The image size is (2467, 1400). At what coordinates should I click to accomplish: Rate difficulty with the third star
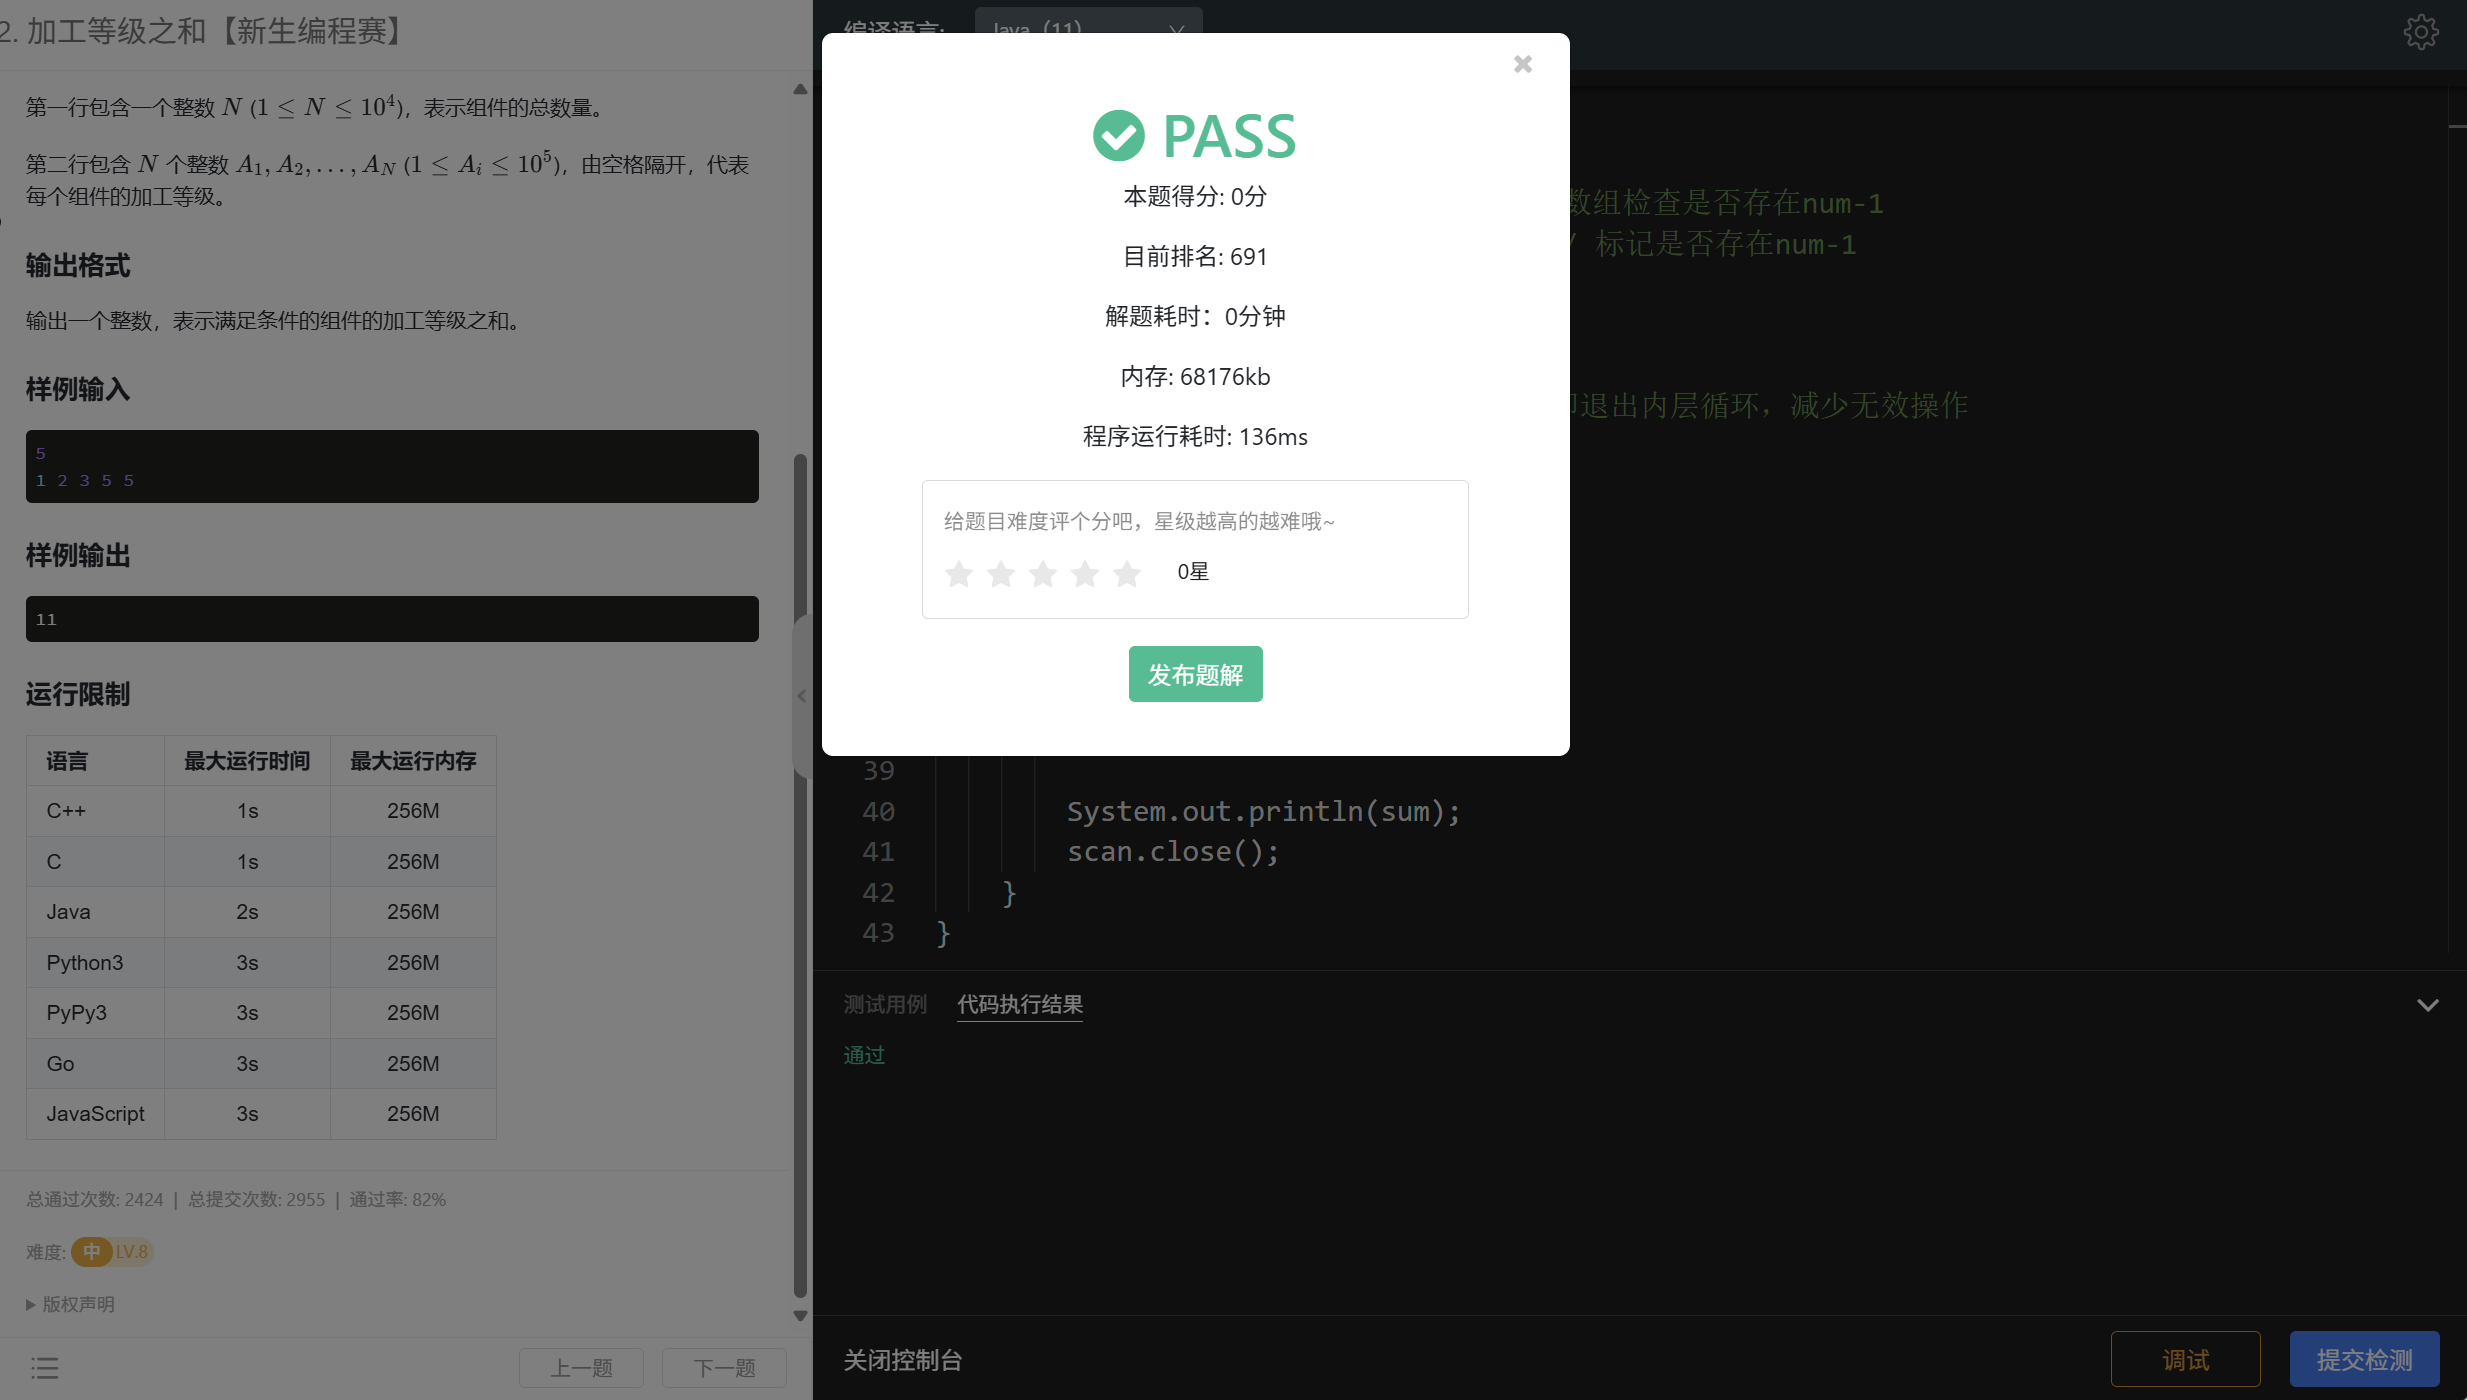1042,573
